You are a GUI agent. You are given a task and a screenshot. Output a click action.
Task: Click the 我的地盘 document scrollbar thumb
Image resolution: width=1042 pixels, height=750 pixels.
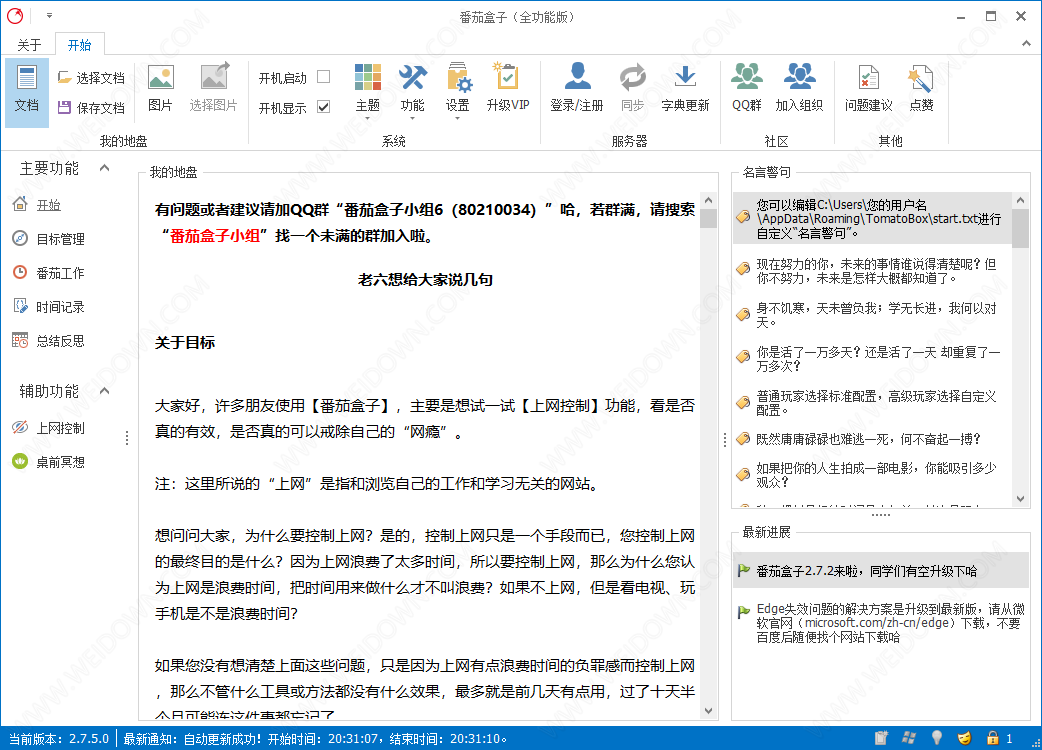click(708, 218)
